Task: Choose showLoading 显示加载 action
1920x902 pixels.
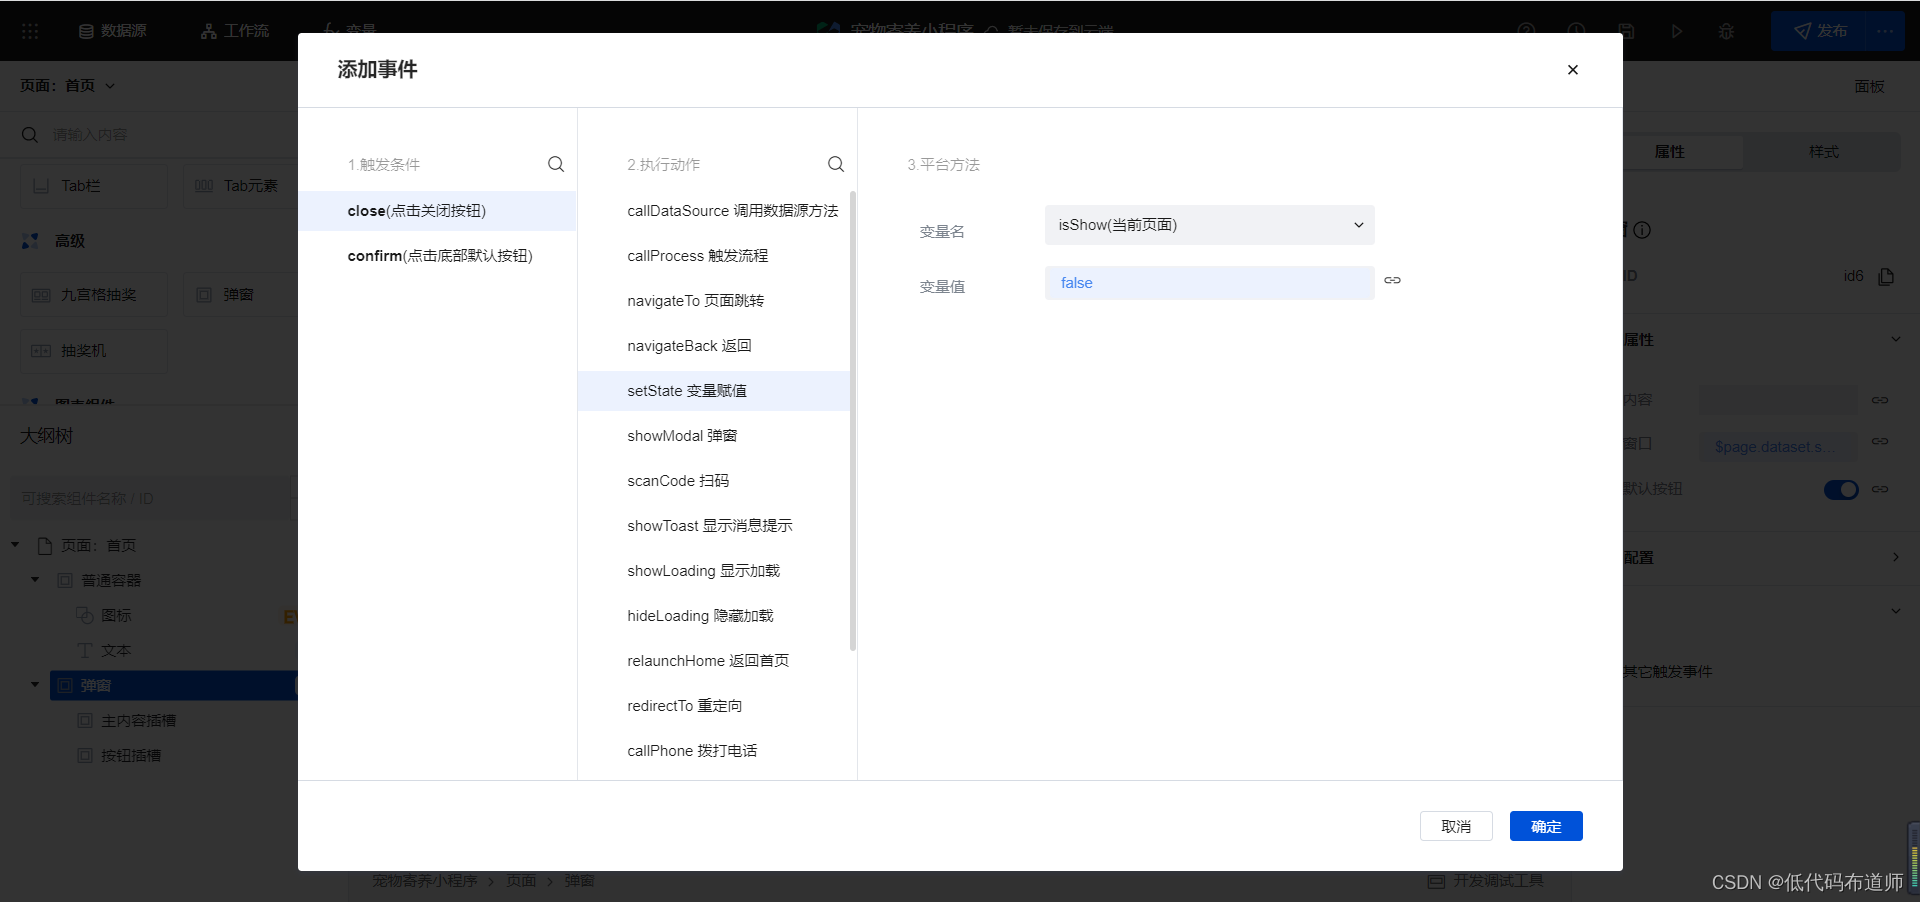Action: click(x=713, y=571)
